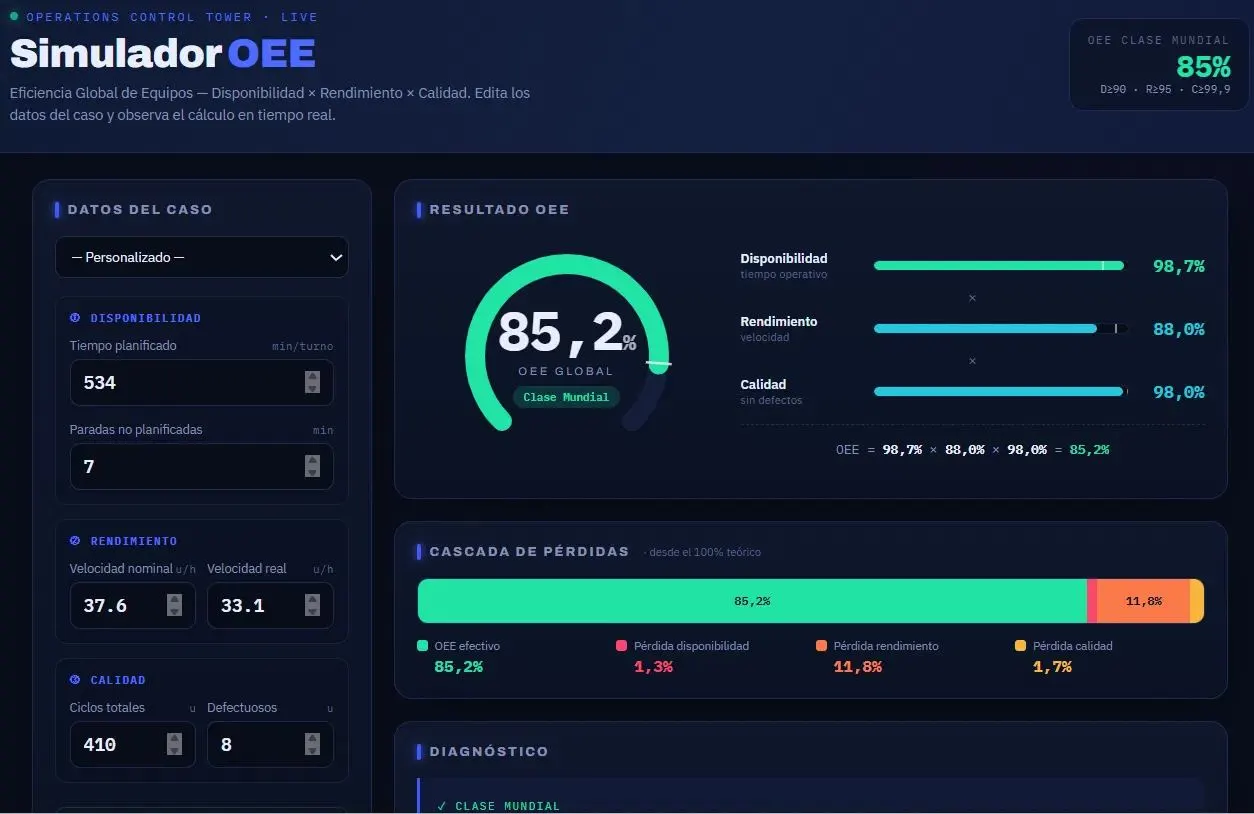Viewport: 1254px width, 814px height.
Task: Click the OPERATIONS CONTROL TOWER · LIVE label
Action: tap(172, 17)
